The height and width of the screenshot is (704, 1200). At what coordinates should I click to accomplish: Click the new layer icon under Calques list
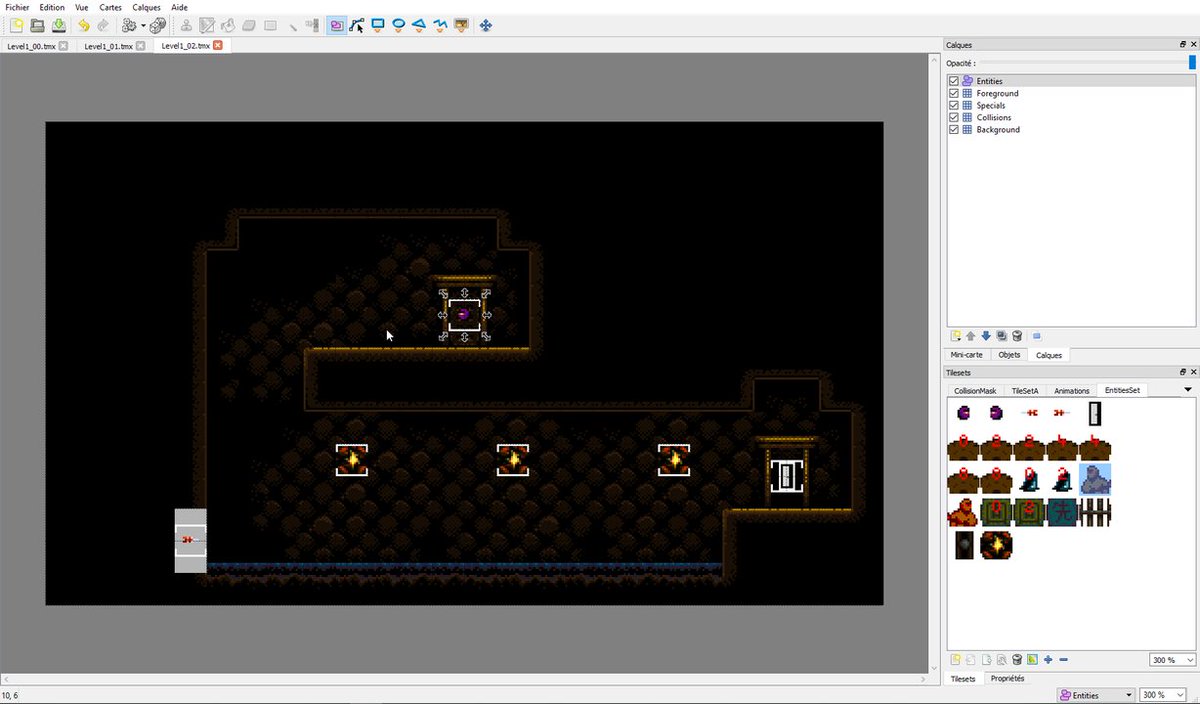tap(956, 336)
